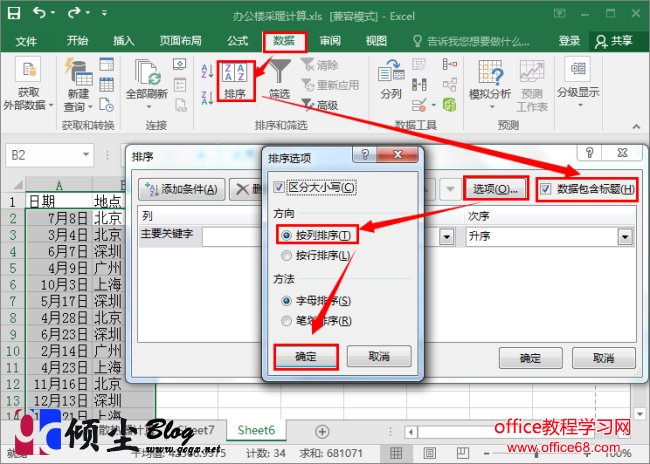
Task: Expand What-If Analysis dropdown arrow
Action: [492, 107]
